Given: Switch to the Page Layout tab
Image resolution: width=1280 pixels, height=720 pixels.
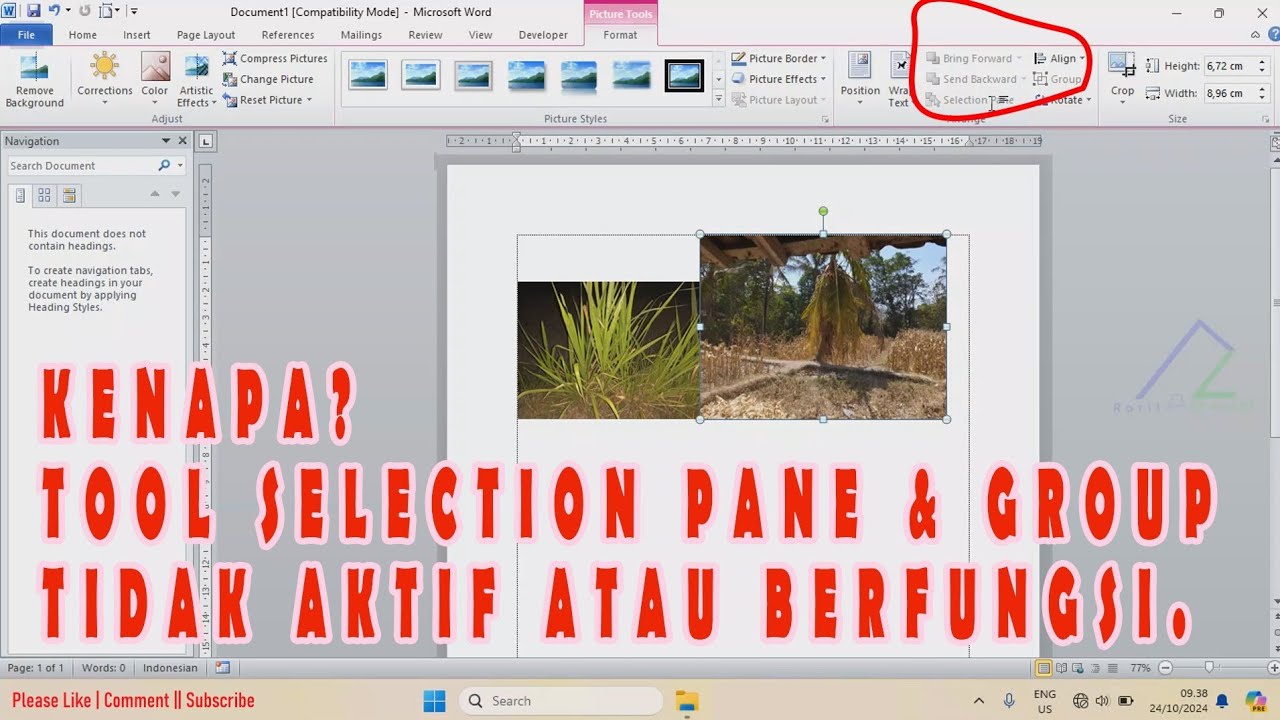Looking at the screenshot, I should tap(206, 35).
